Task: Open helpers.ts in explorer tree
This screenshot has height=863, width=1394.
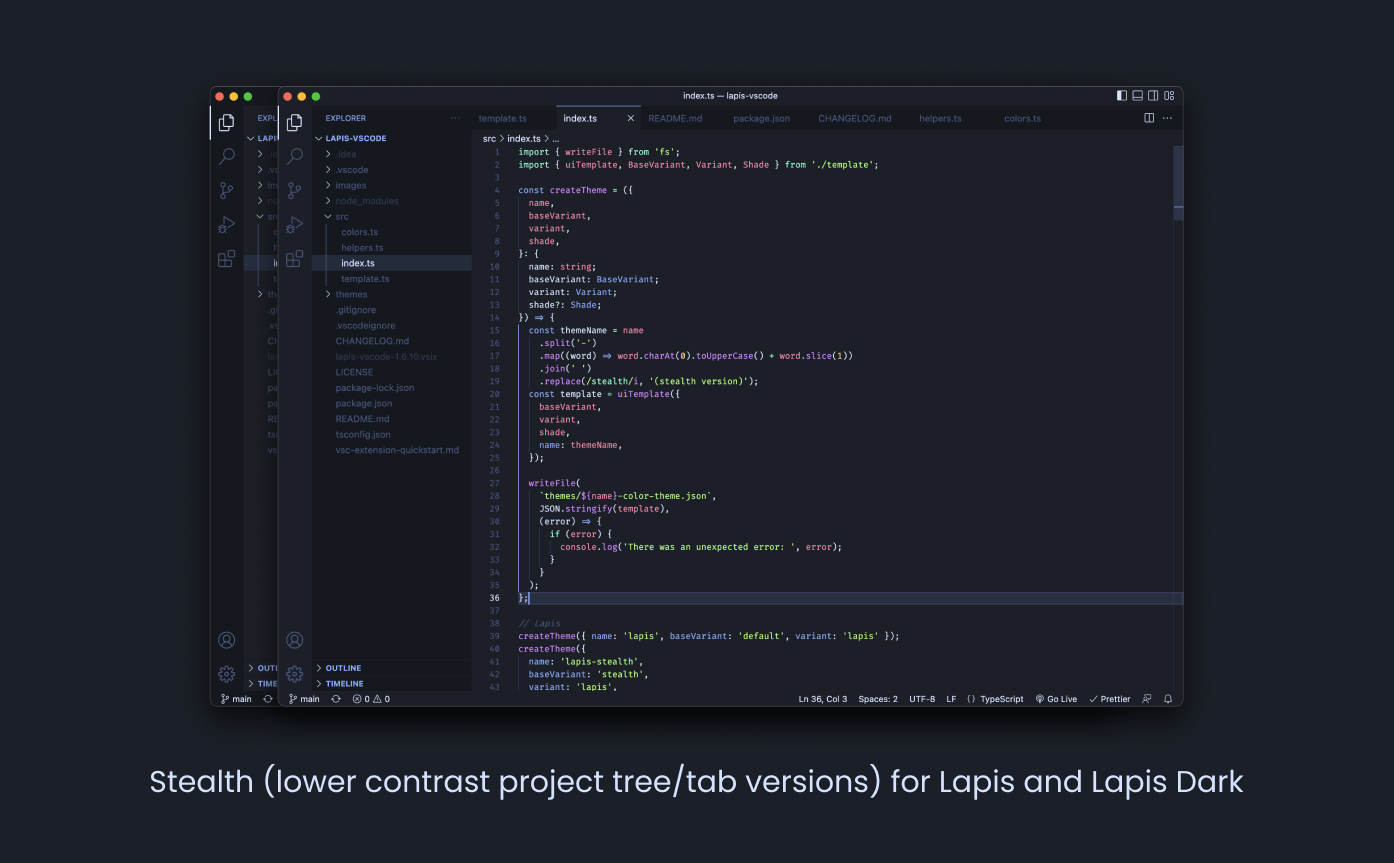Action: click(x=392, y=248)
